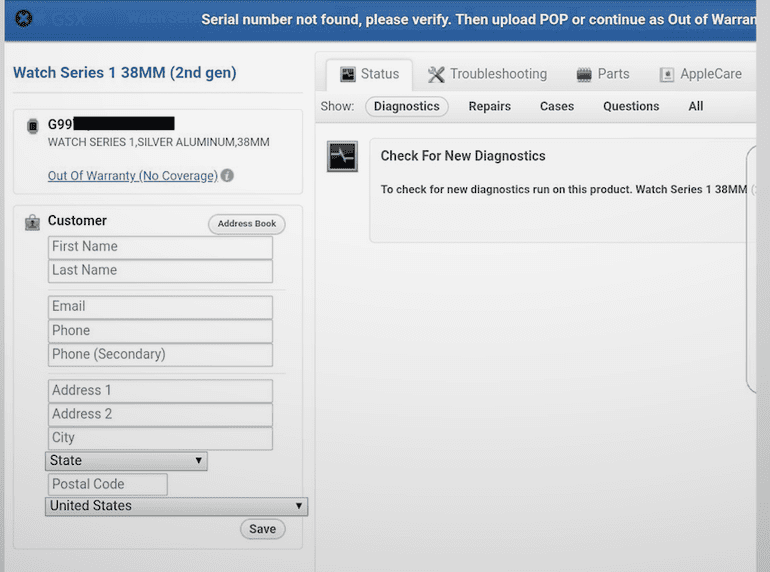Open the Address Book
Viewport: 770px width, 572px height.
246,224
